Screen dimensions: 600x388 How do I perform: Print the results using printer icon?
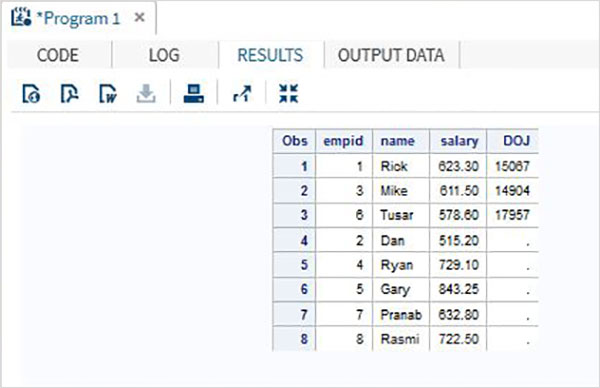[x=194, y=94]
